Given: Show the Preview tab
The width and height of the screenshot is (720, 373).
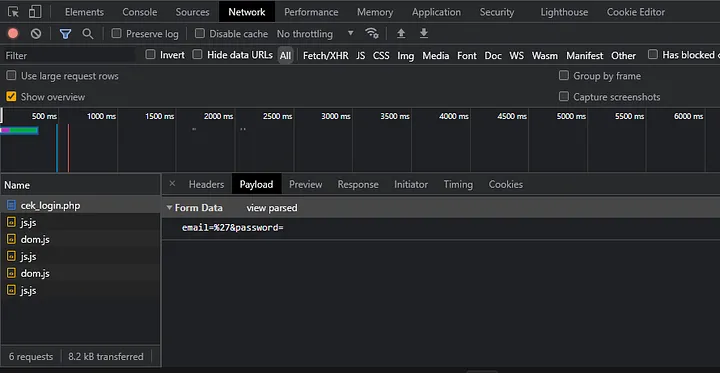Looking at the screenshot, I should click(305, 184).
